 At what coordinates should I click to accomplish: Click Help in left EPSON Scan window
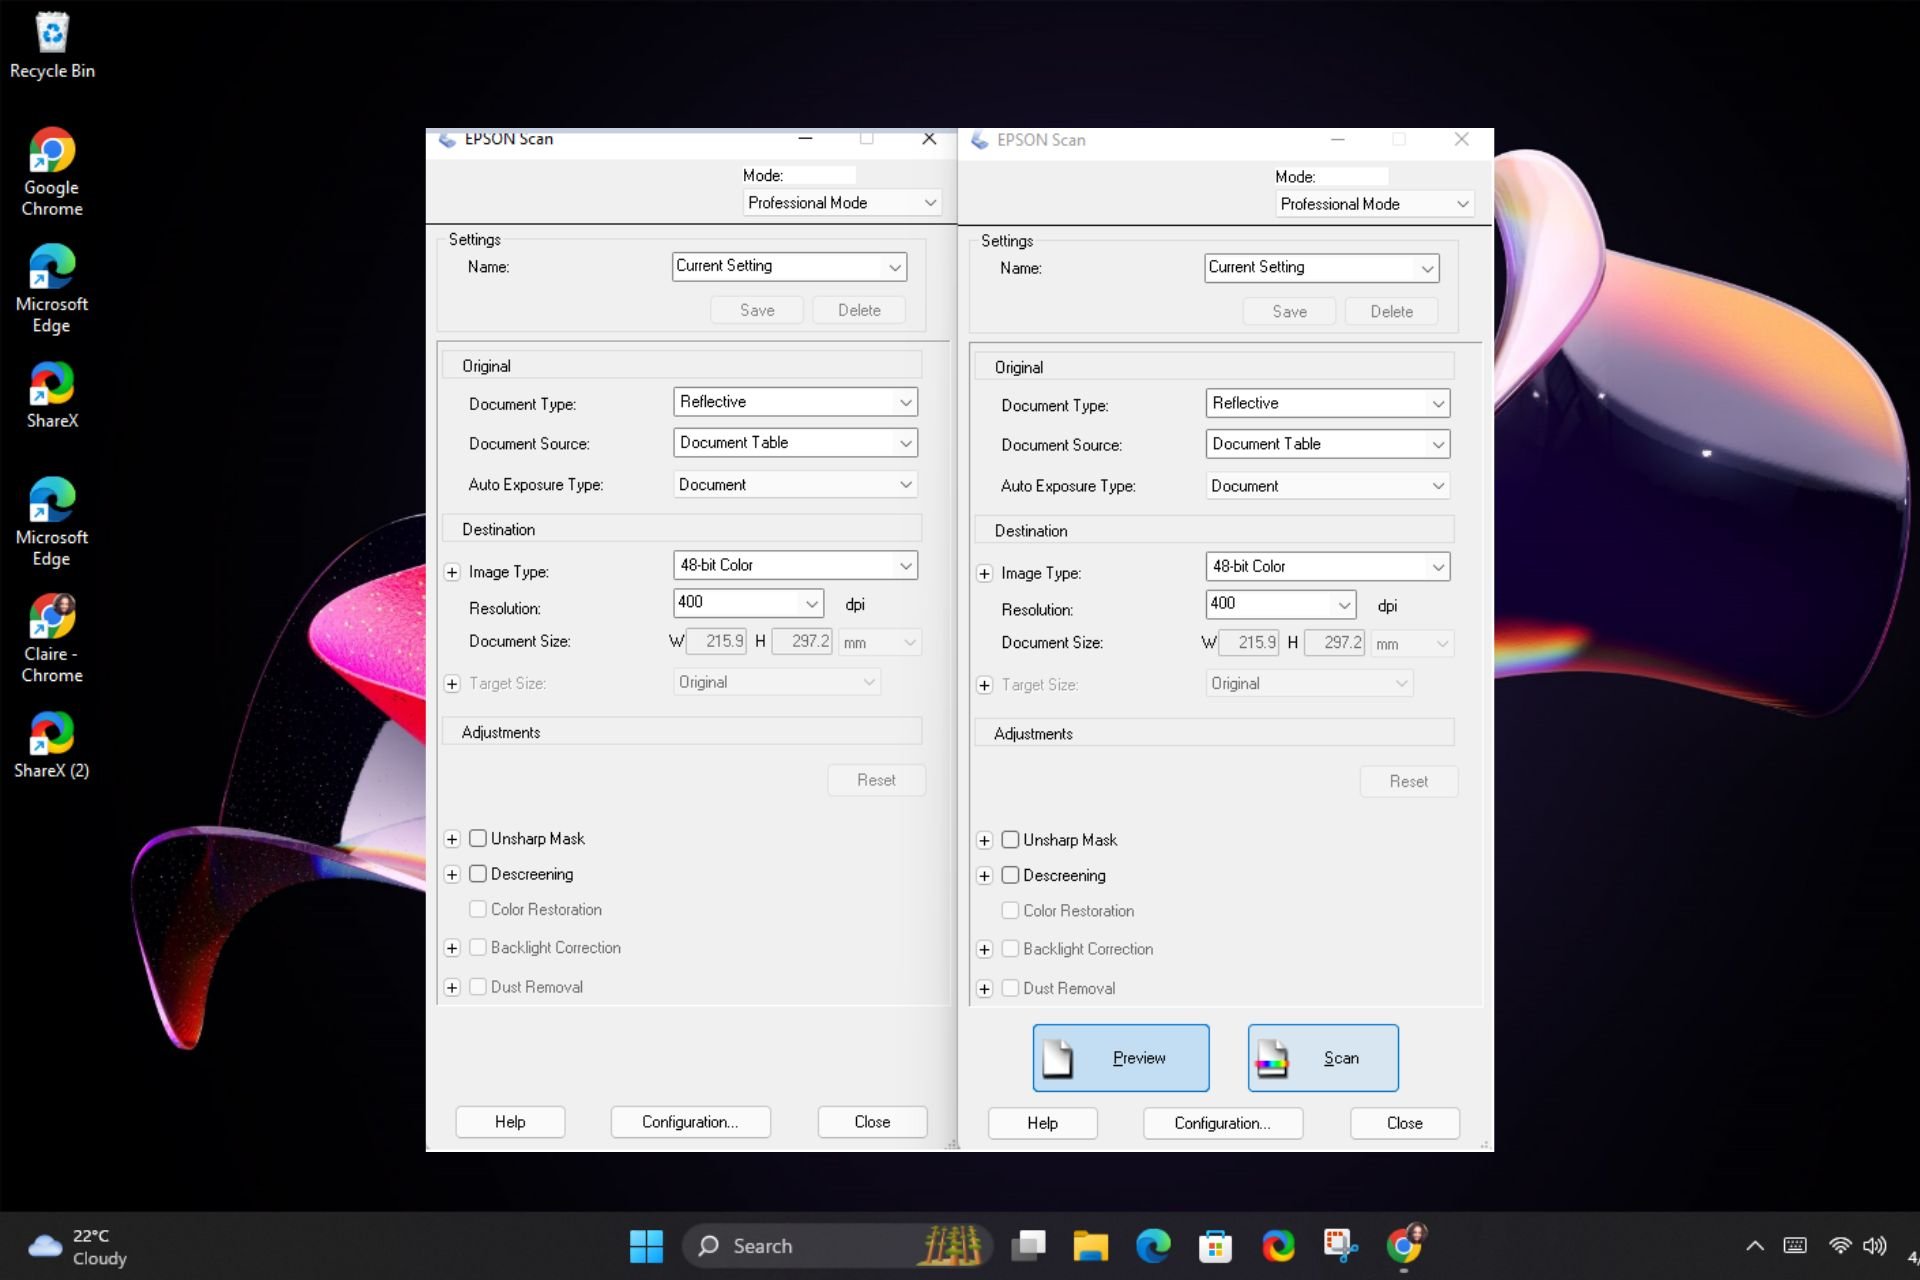510,1122
